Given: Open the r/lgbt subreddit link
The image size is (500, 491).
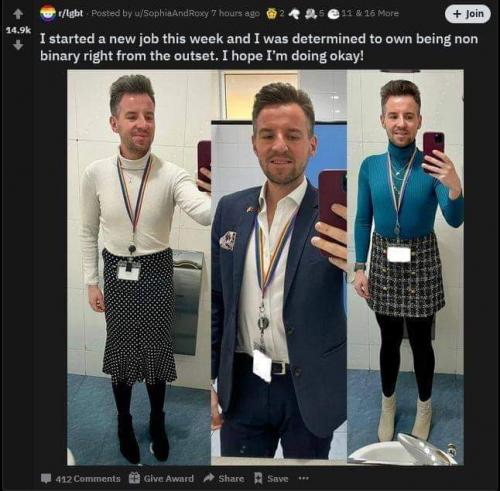Looking at the screenshot, I should tap(70, 13).
